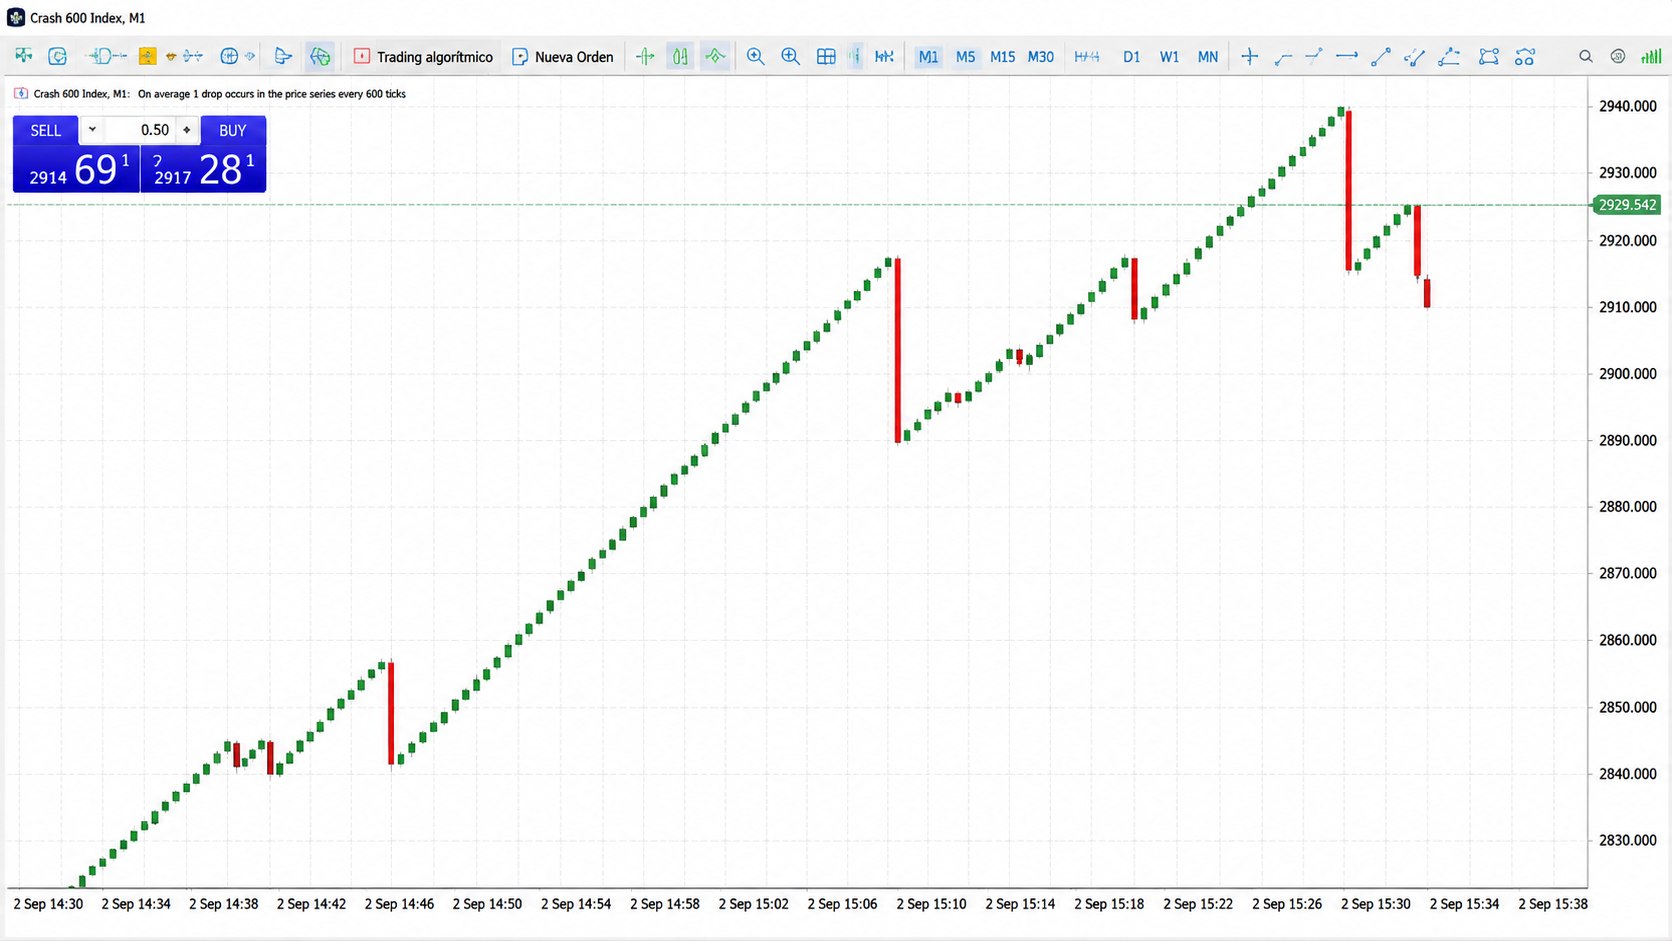
Task: Select the M1 timeframe
Action: pos(929,57)
